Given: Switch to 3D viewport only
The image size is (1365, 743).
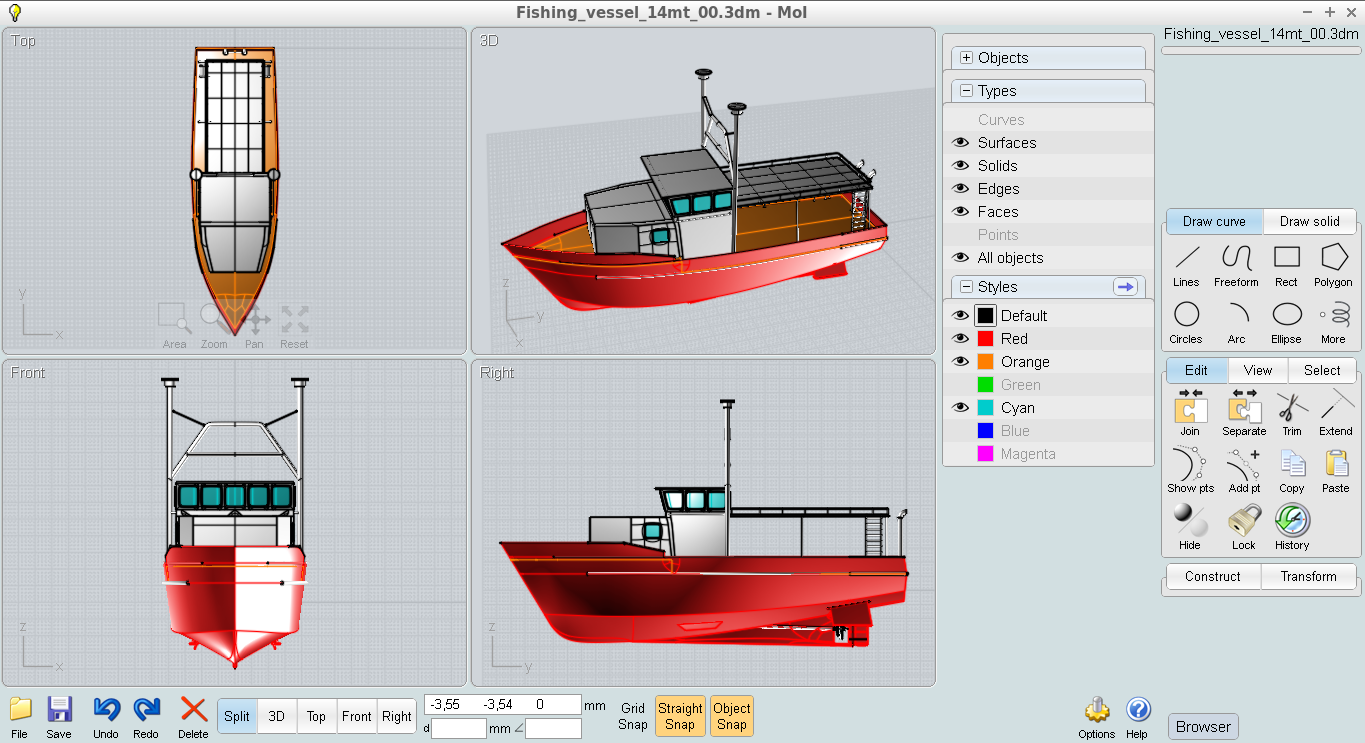Looking at the screenshot, I should 277,716.
